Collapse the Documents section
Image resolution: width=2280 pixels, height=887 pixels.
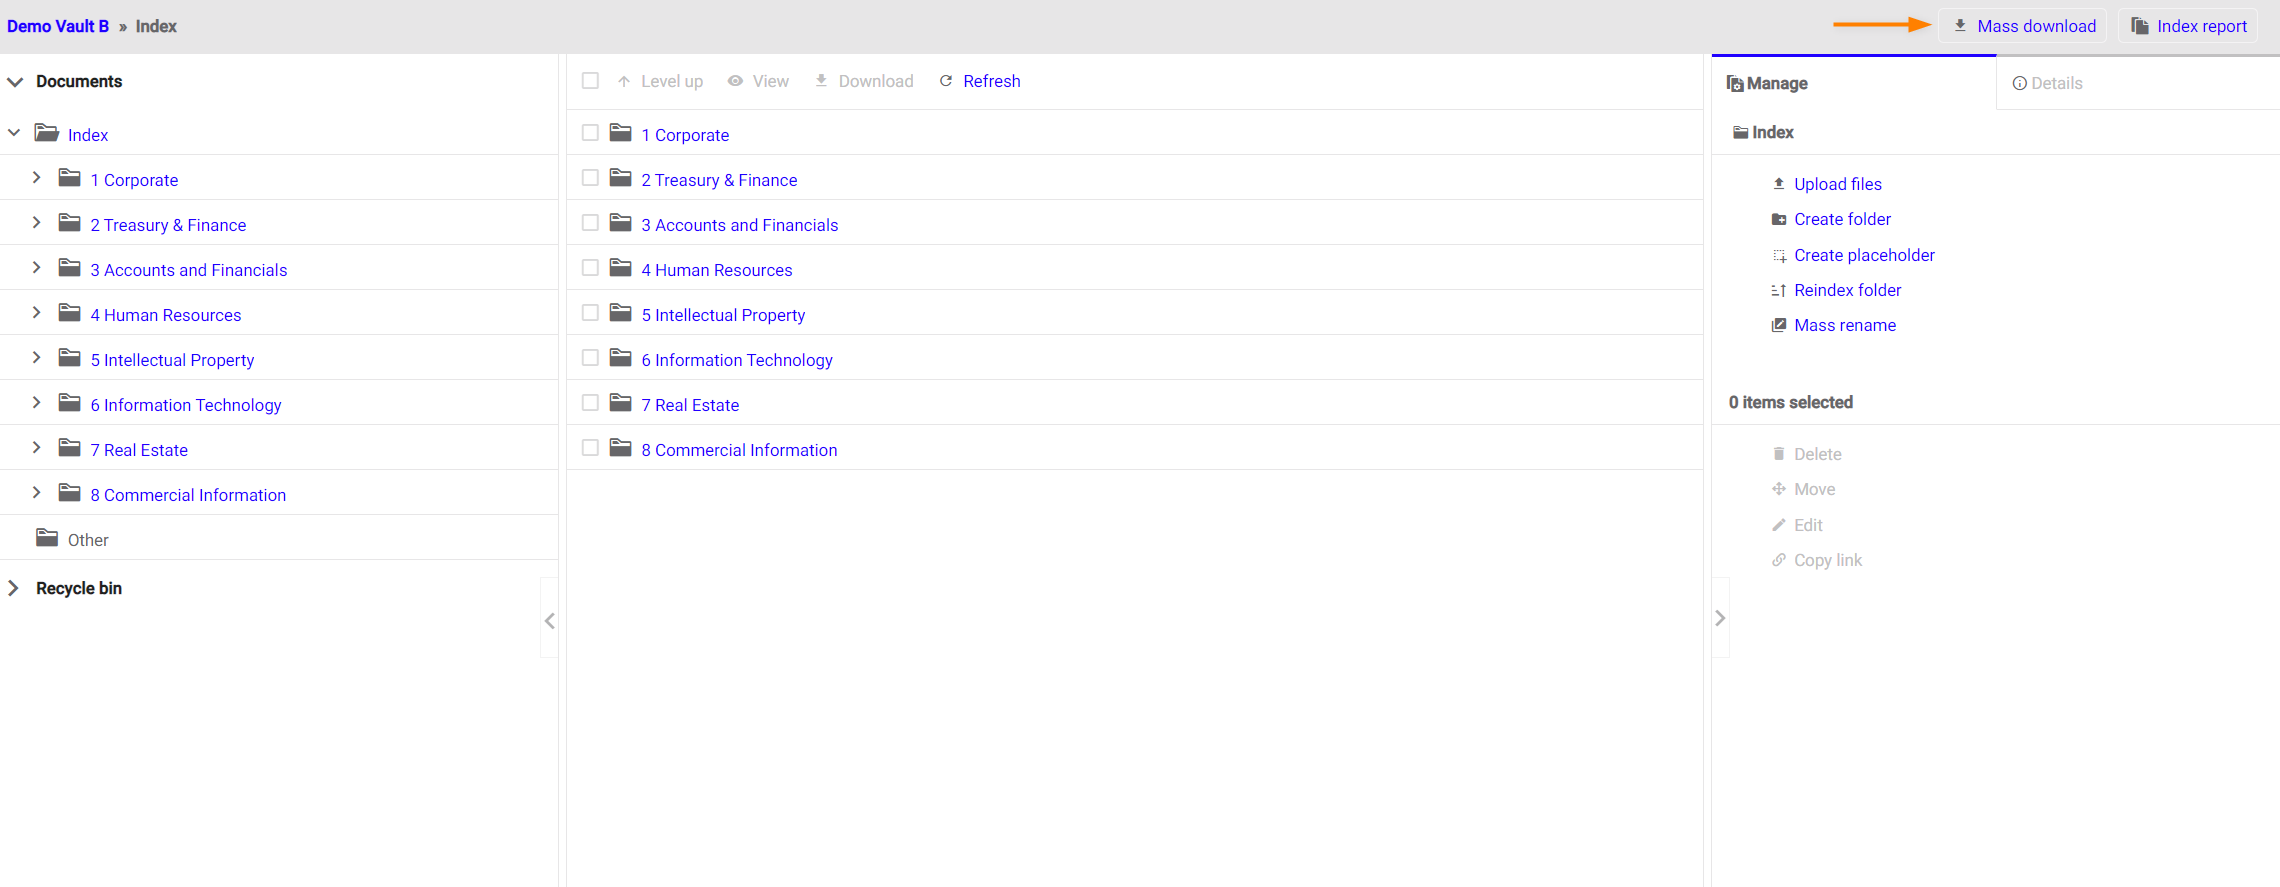click(15, 82)
